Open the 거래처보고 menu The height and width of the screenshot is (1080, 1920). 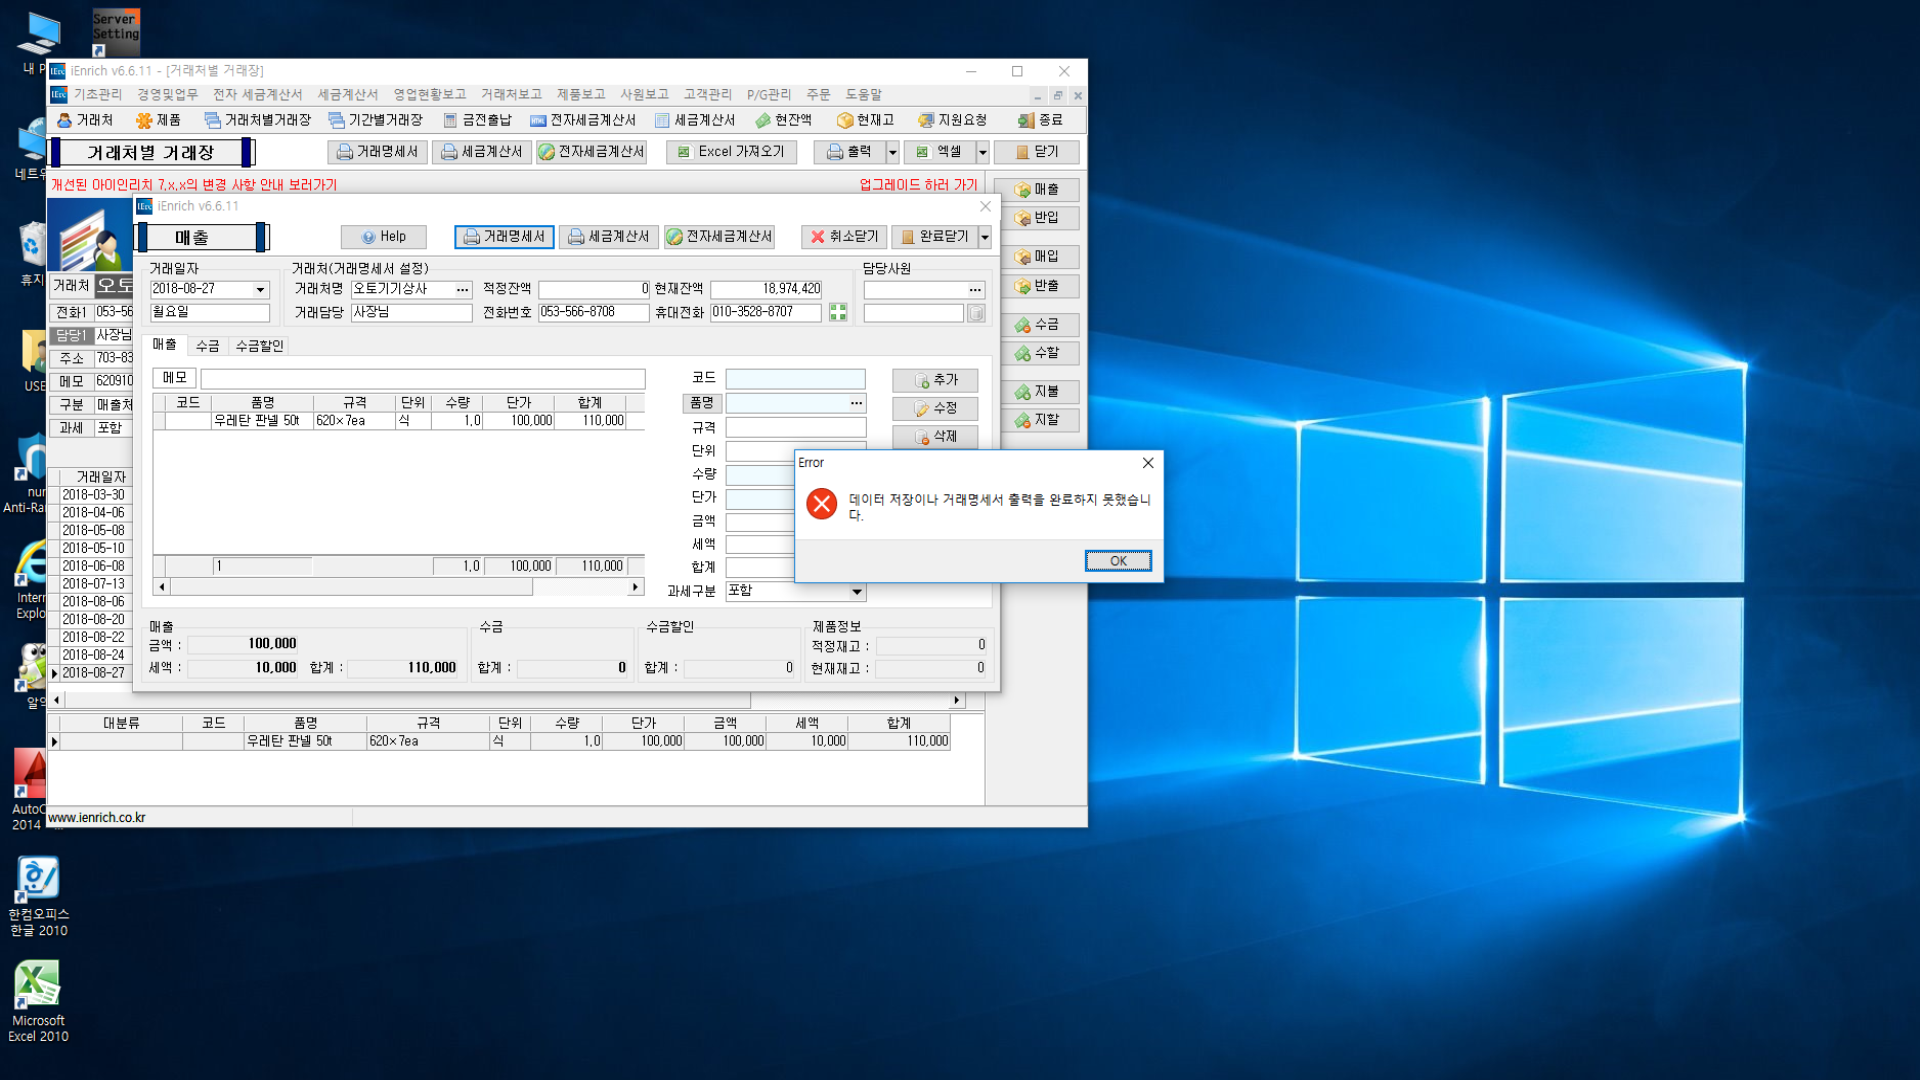coord(510,95)
